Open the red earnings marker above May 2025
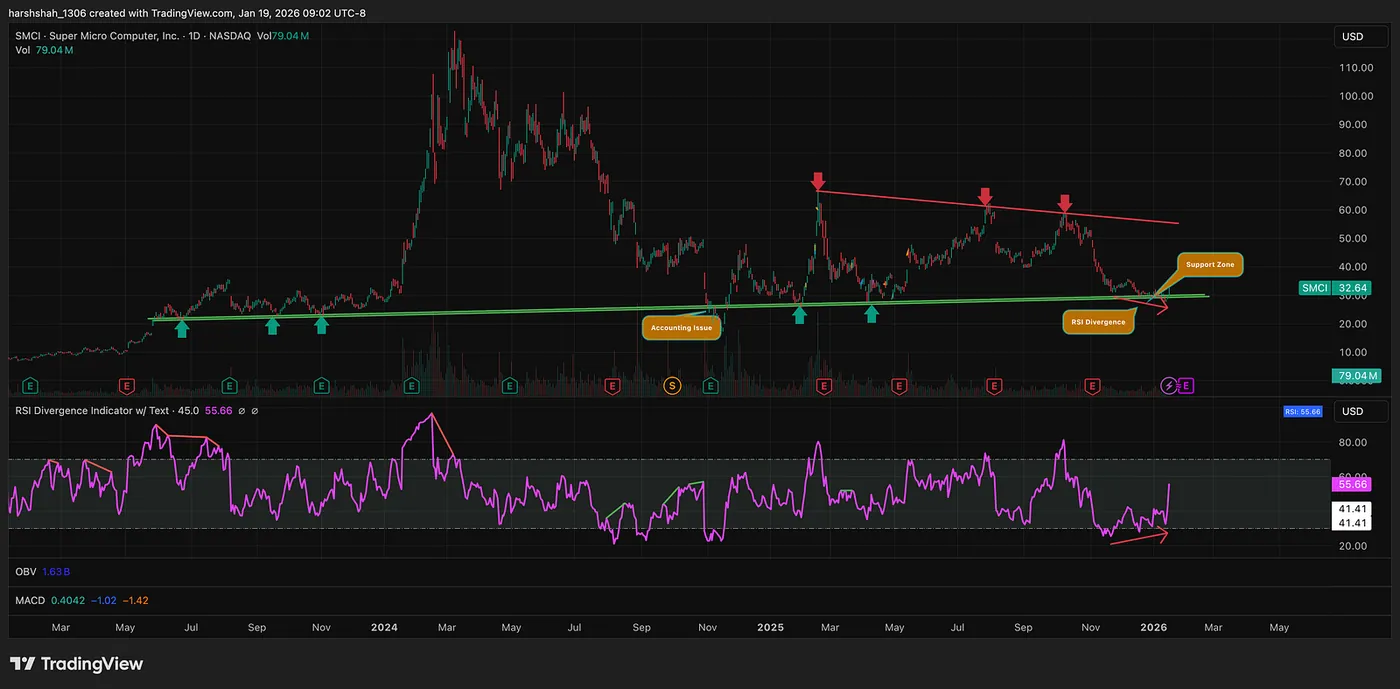The image size is (1400, 689). pyautogui.click(x=899, y=385)
